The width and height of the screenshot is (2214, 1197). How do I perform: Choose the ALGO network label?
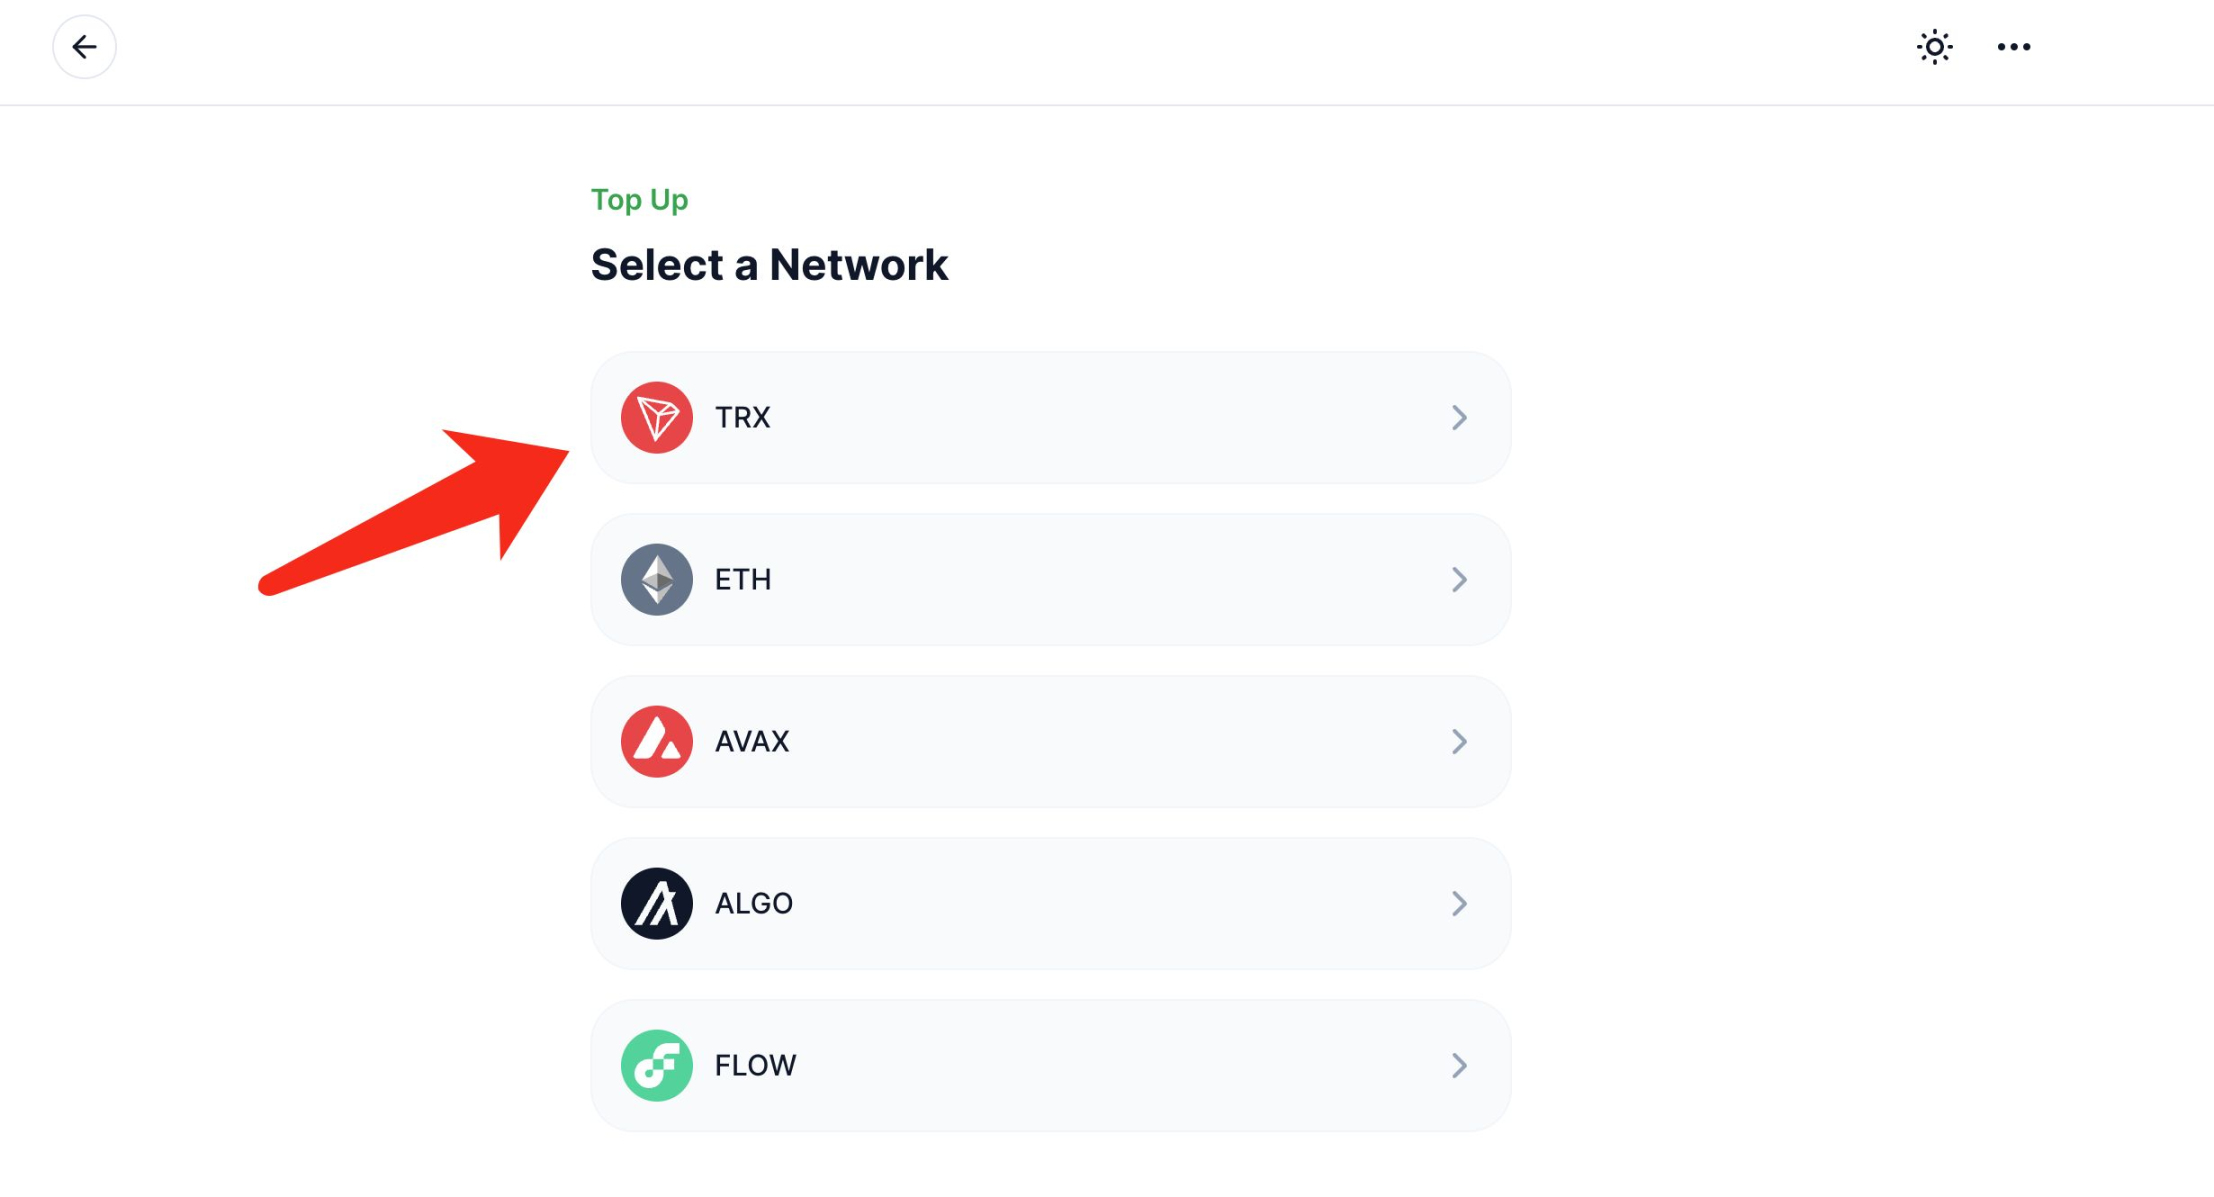click(x=754, y=903)
